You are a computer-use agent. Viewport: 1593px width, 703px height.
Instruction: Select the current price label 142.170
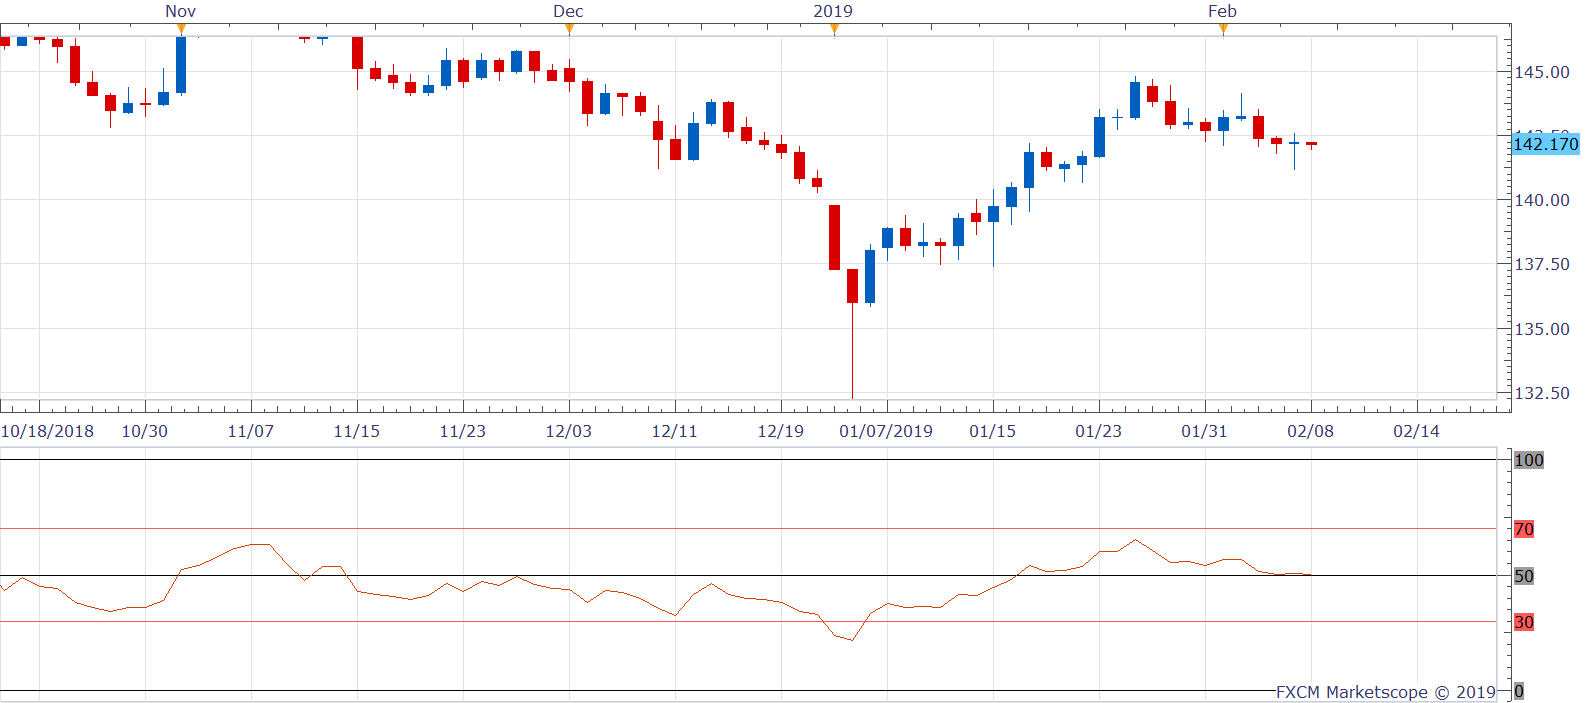coord(1545,144)
